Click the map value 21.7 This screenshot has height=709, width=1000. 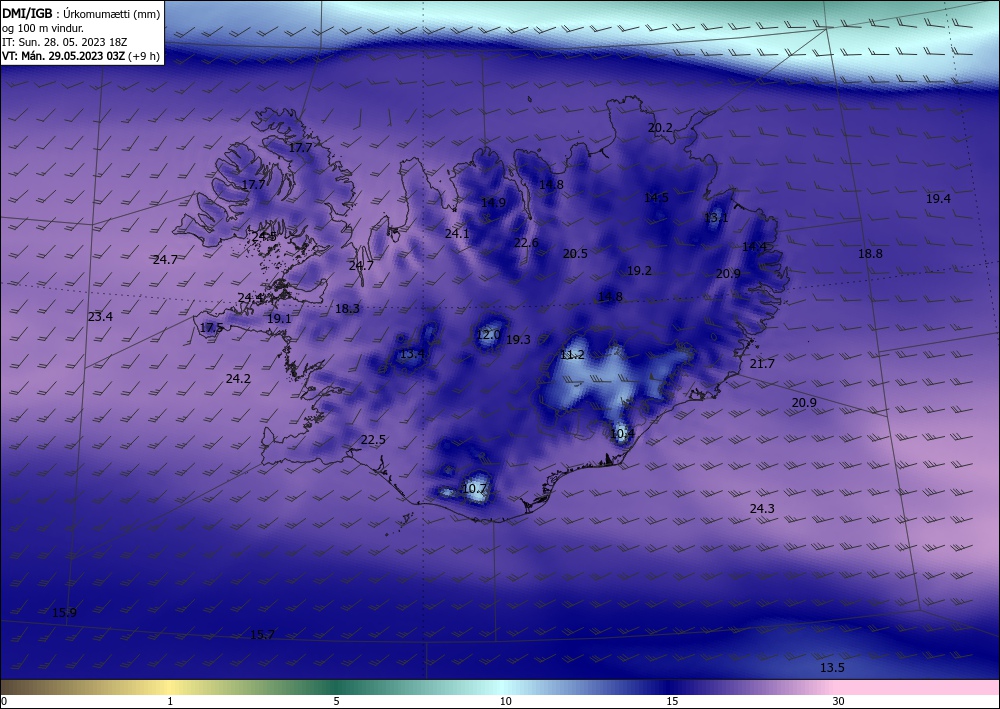pyautogui.click(x=761, y=363)
